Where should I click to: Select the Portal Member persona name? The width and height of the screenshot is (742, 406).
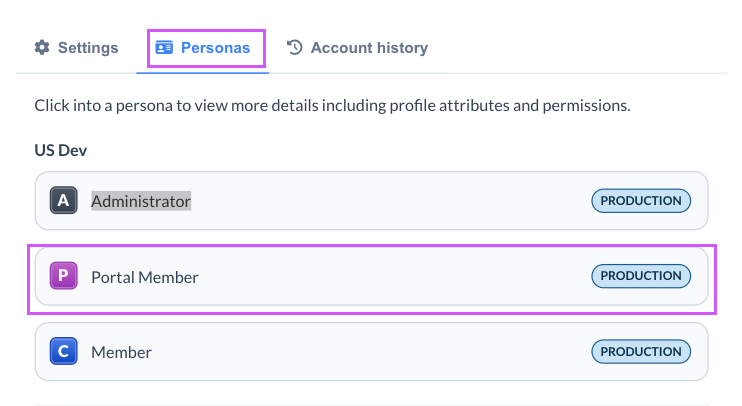tap(145, 277)
